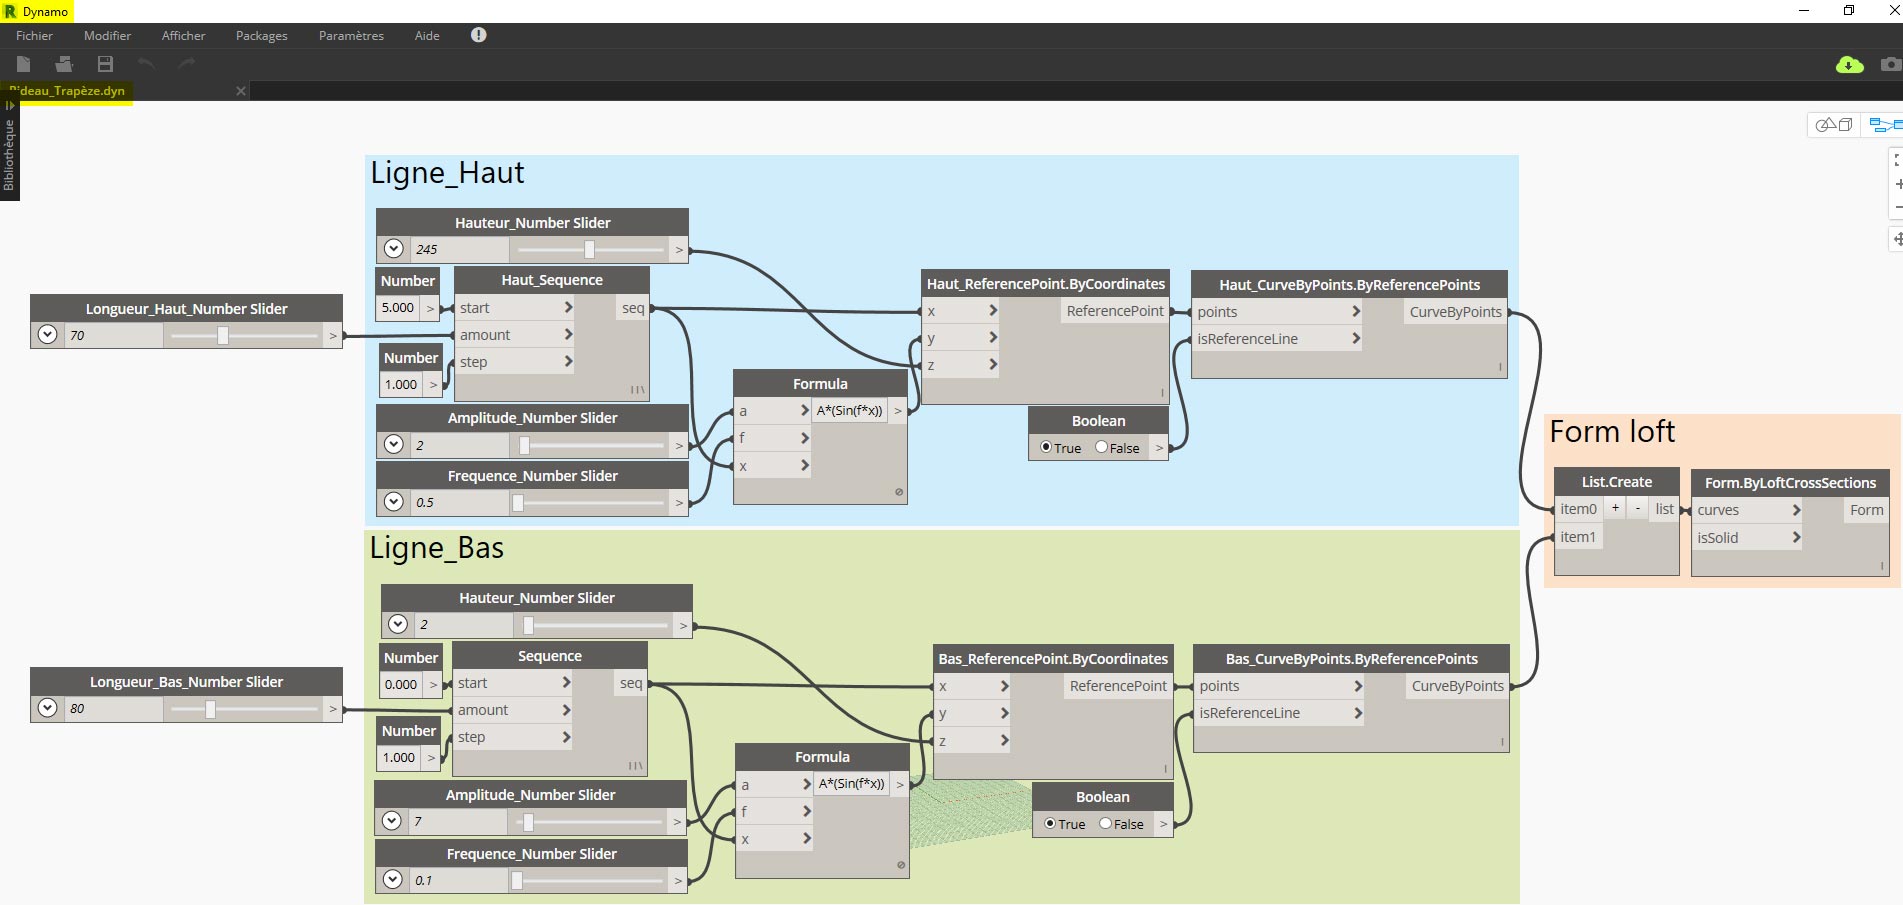Select False on the Ligne_Bas Boolean node
Image resolution: width=1903 pixels, height=905 pixels.
1104,824
